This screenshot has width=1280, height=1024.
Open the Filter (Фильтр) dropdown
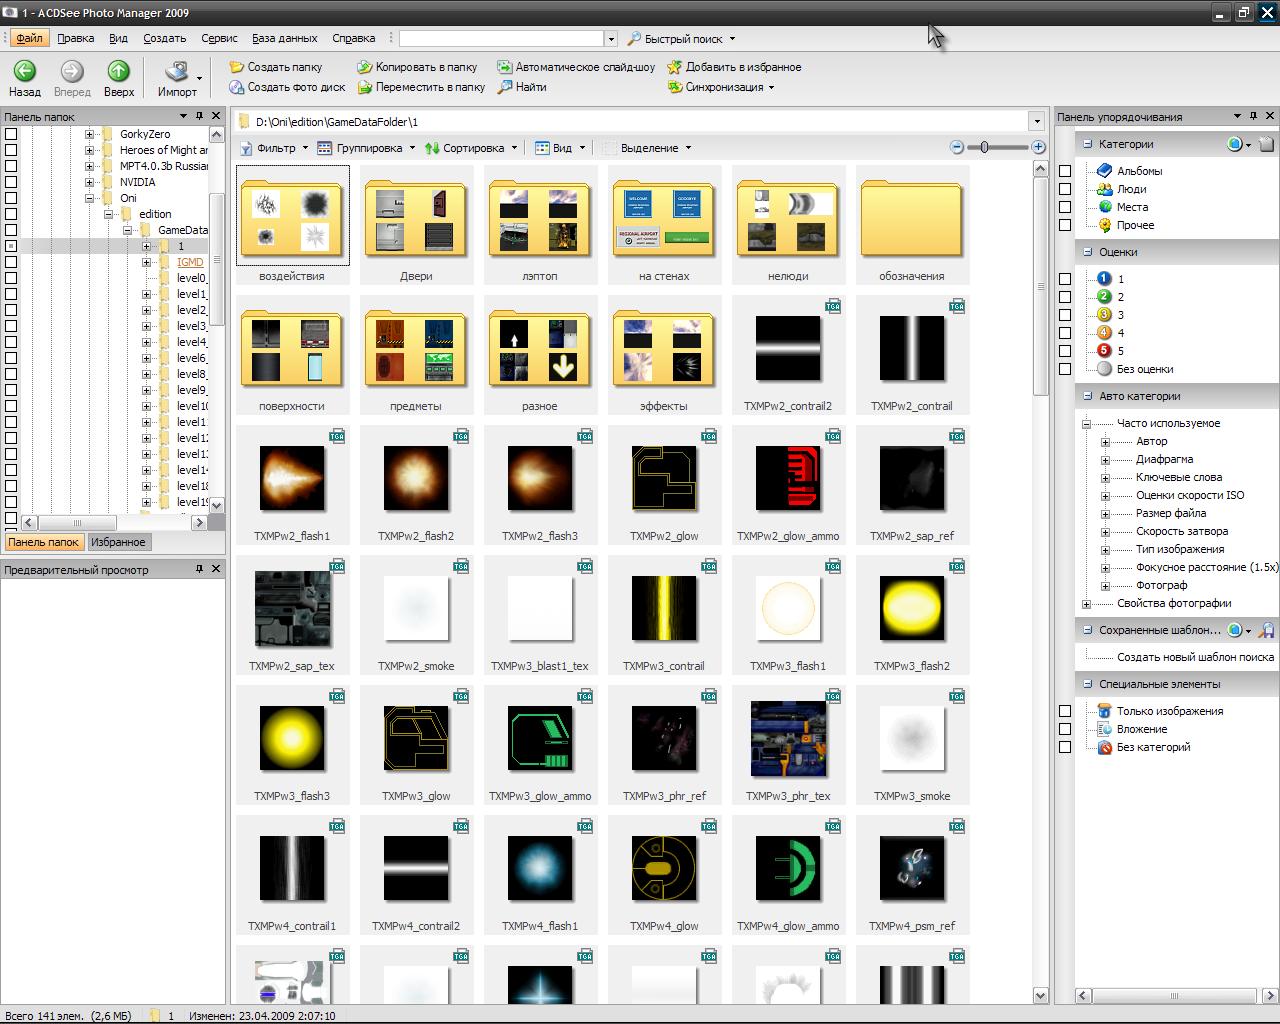(x=274, y=148)
